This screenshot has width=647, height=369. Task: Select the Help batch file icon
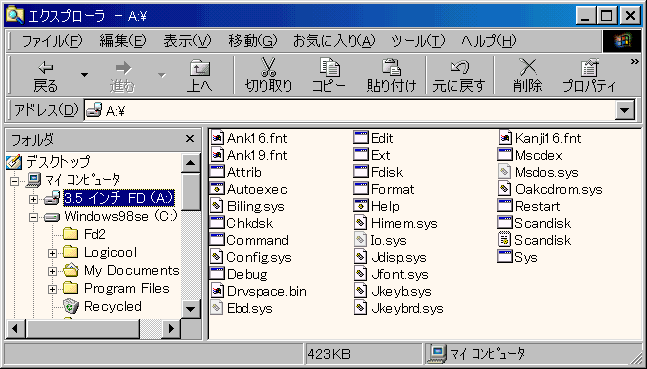pyautogui.click(x=361, y=206)
